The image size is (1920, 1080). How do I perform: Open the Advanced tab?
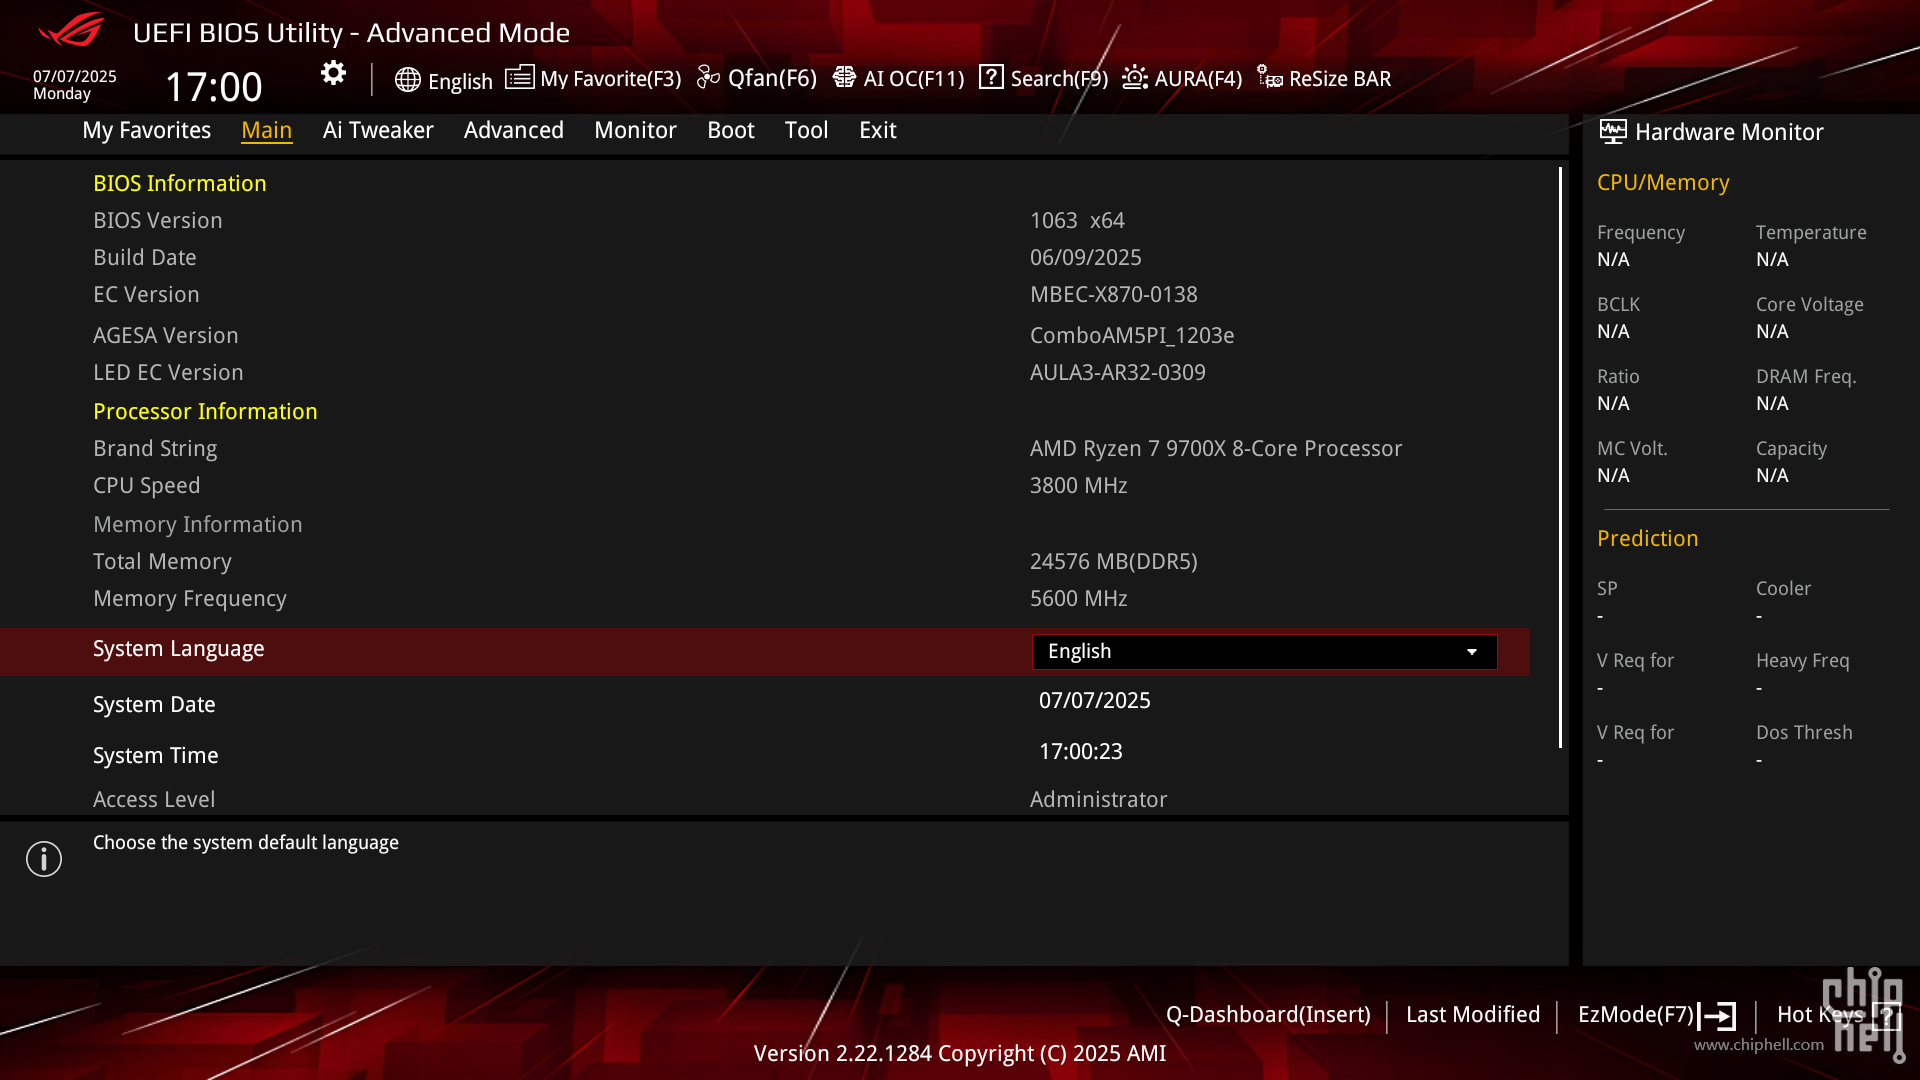point(513,130)
